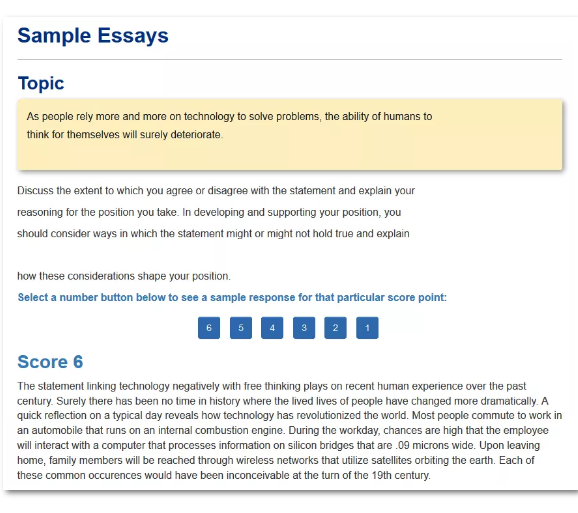Click the Score 6 heading
This screenshot has height=513, width=578.
[x=50, y=362]
